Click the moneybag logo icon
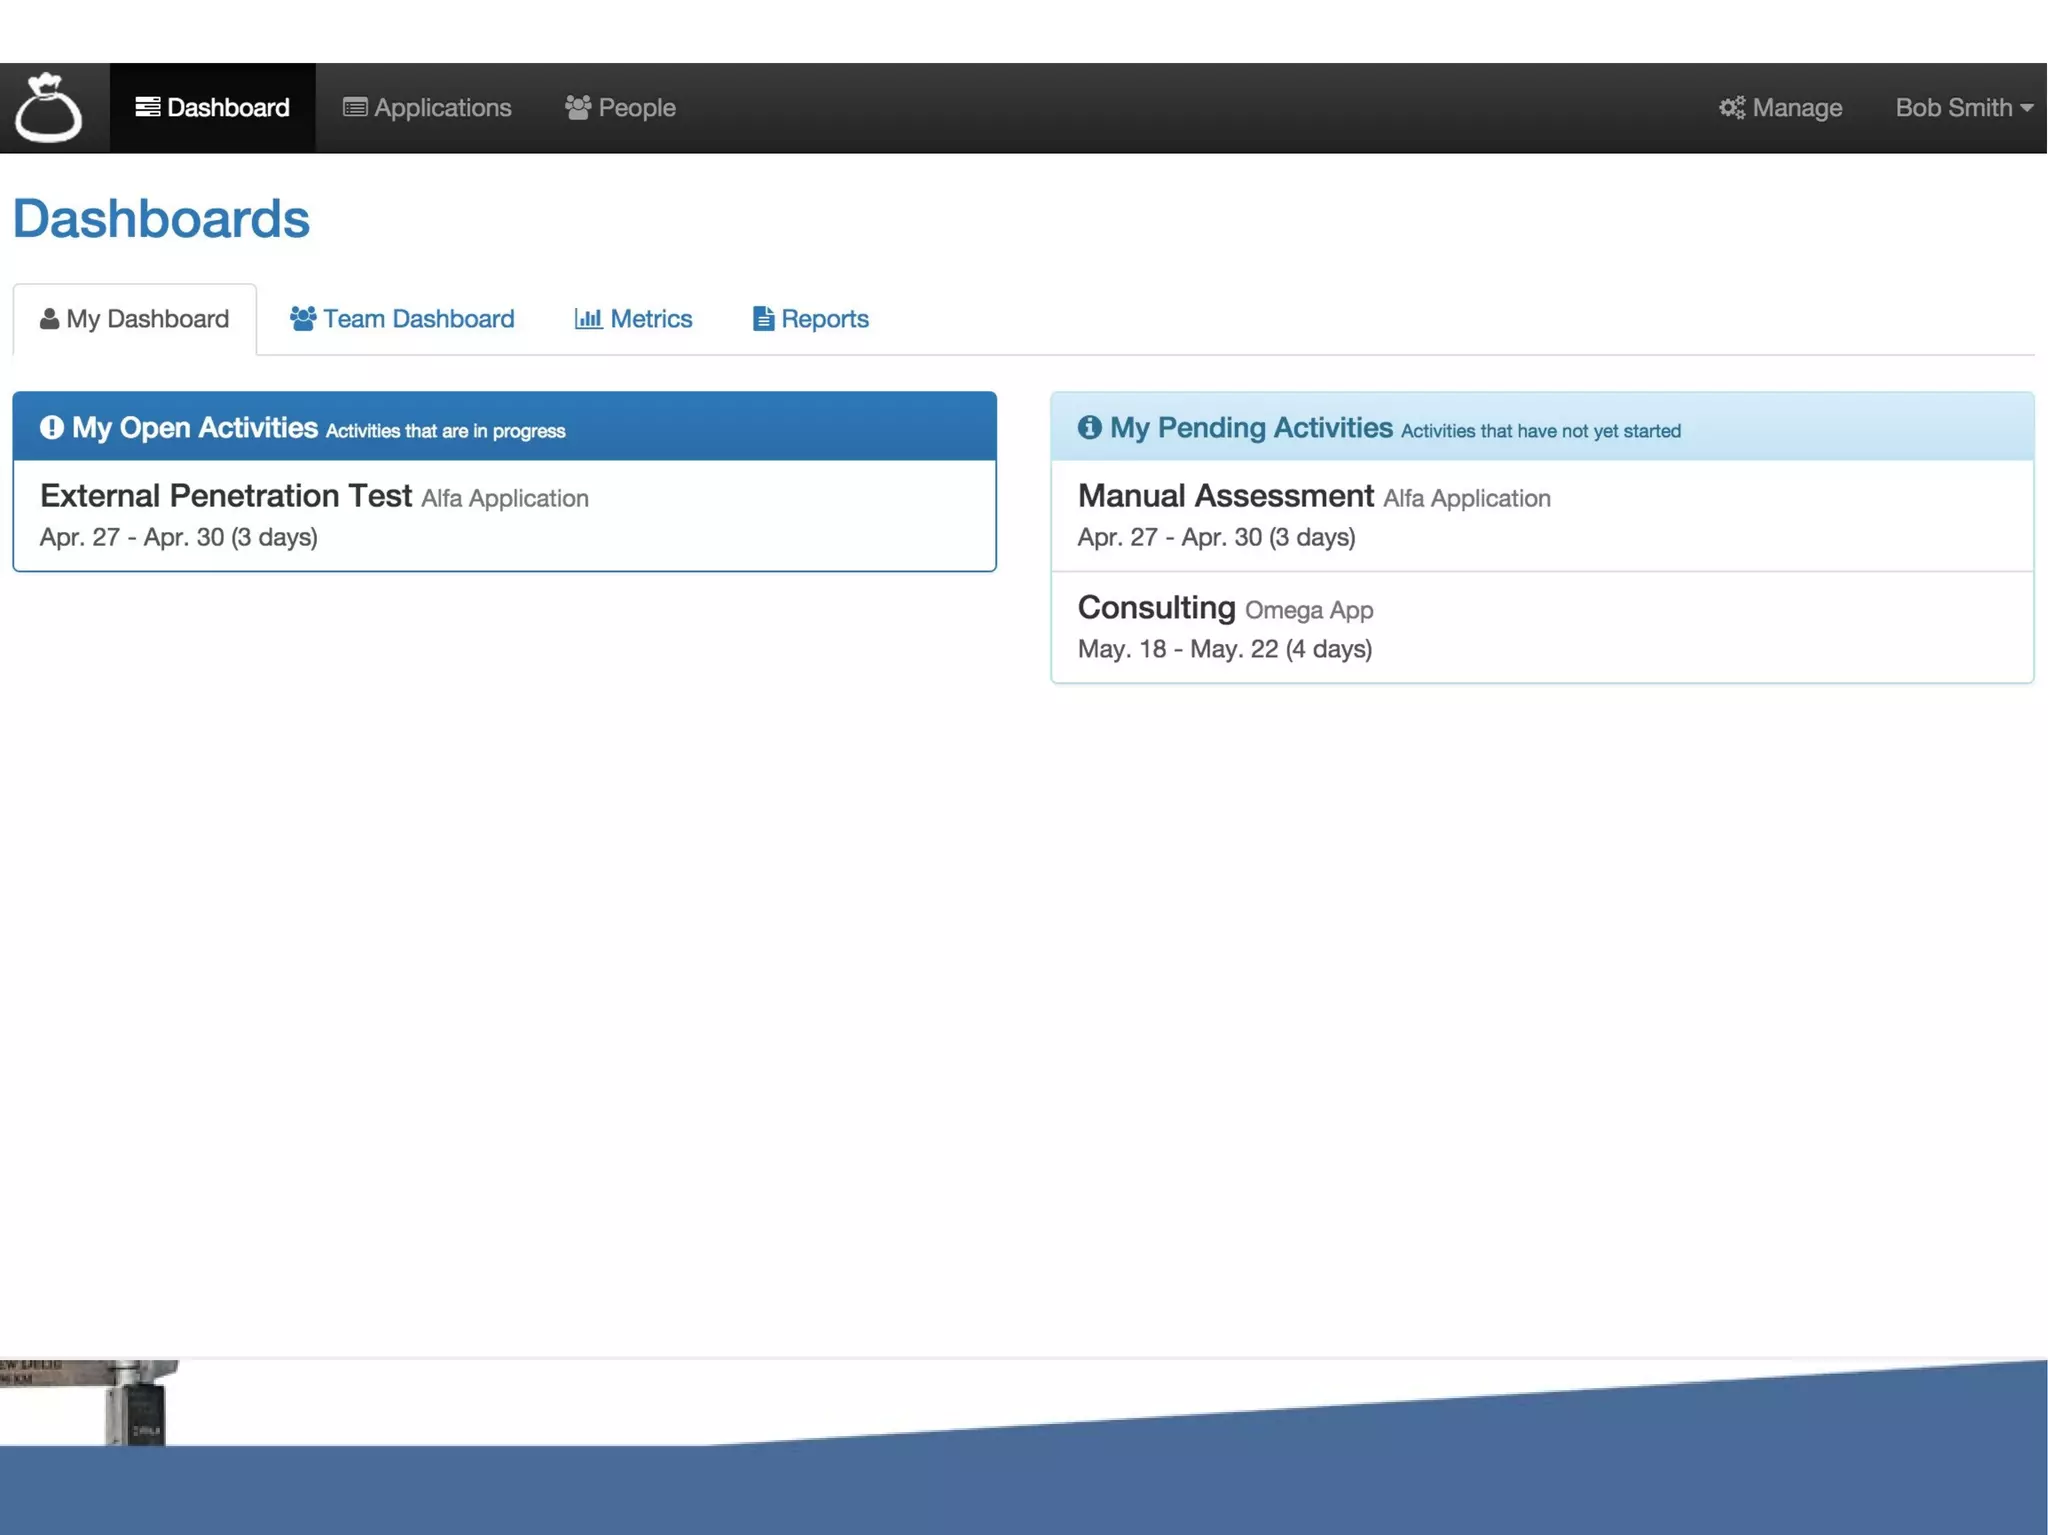2048x1535 pixels. (48, 107)
